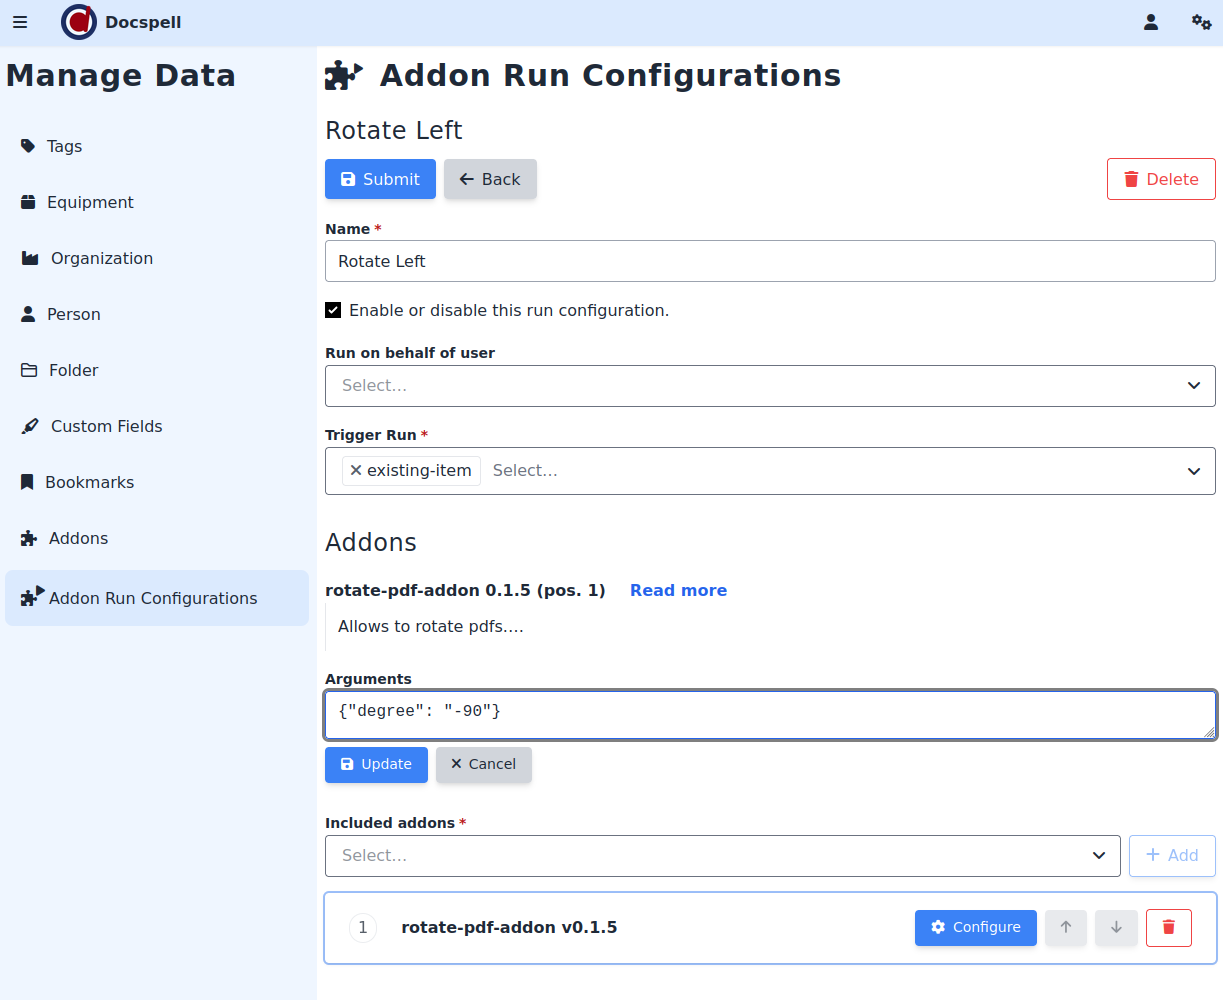Go to Tags in the sidebar
Screen dimensions: 1223x1000
point(64,146)
